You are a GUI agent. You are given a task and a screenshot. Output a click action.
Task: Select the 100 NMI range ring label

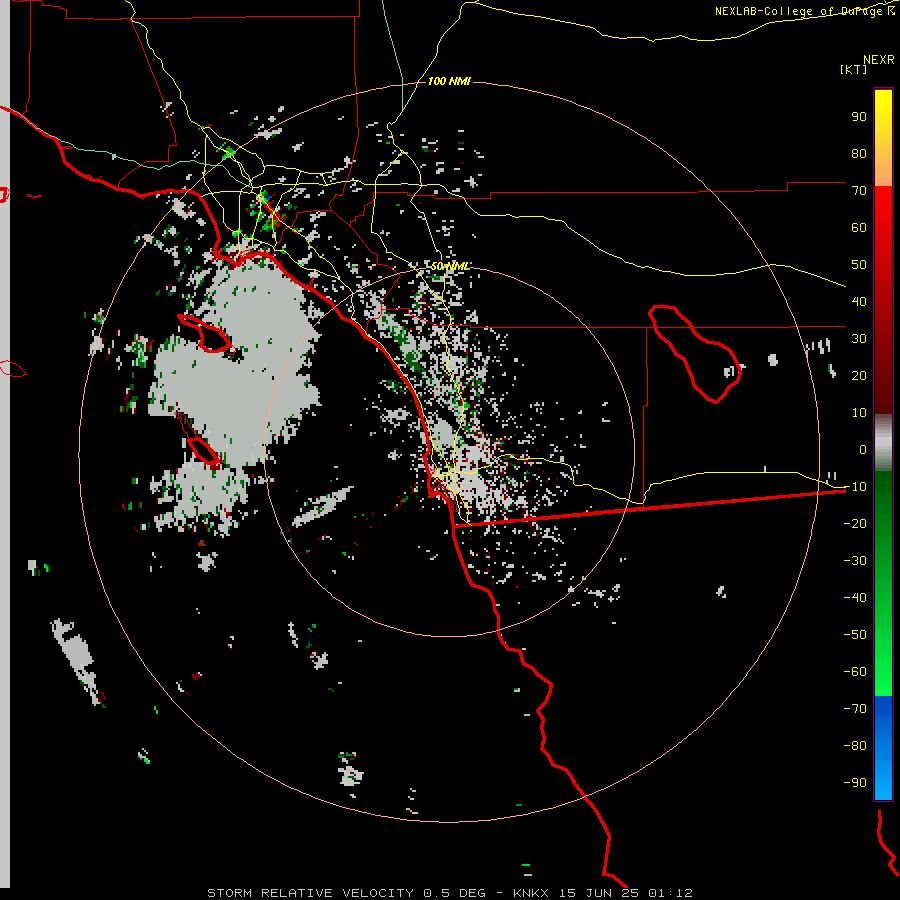point(449,81)
